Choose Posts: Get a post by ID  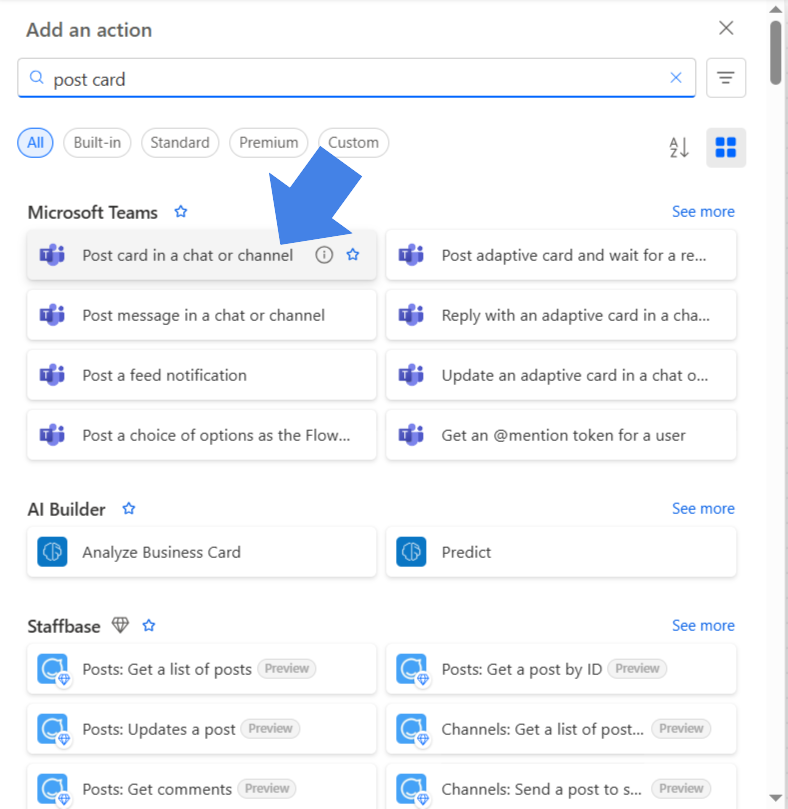[561, 669]
